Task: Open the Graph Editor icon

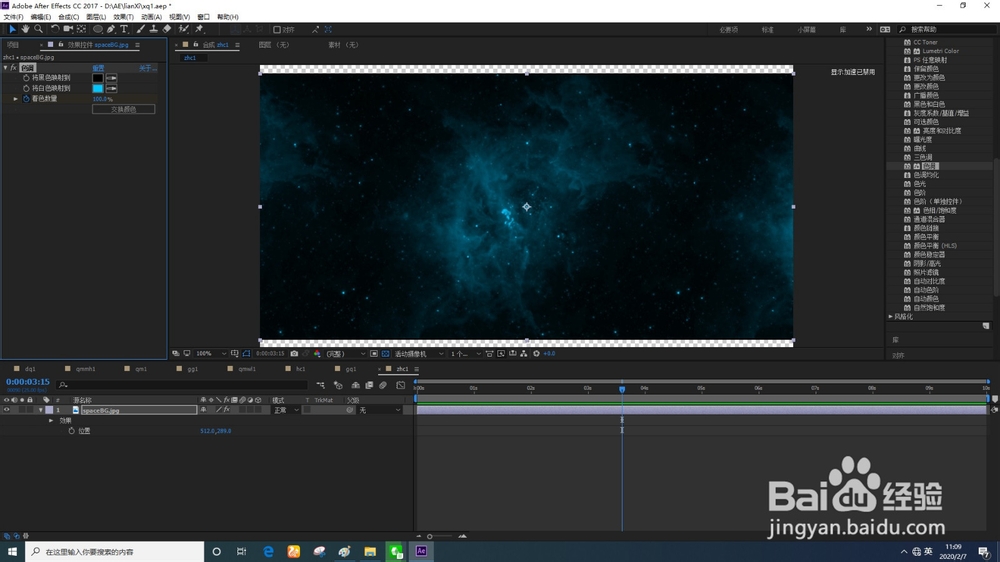Action: (x=401, y=385)
